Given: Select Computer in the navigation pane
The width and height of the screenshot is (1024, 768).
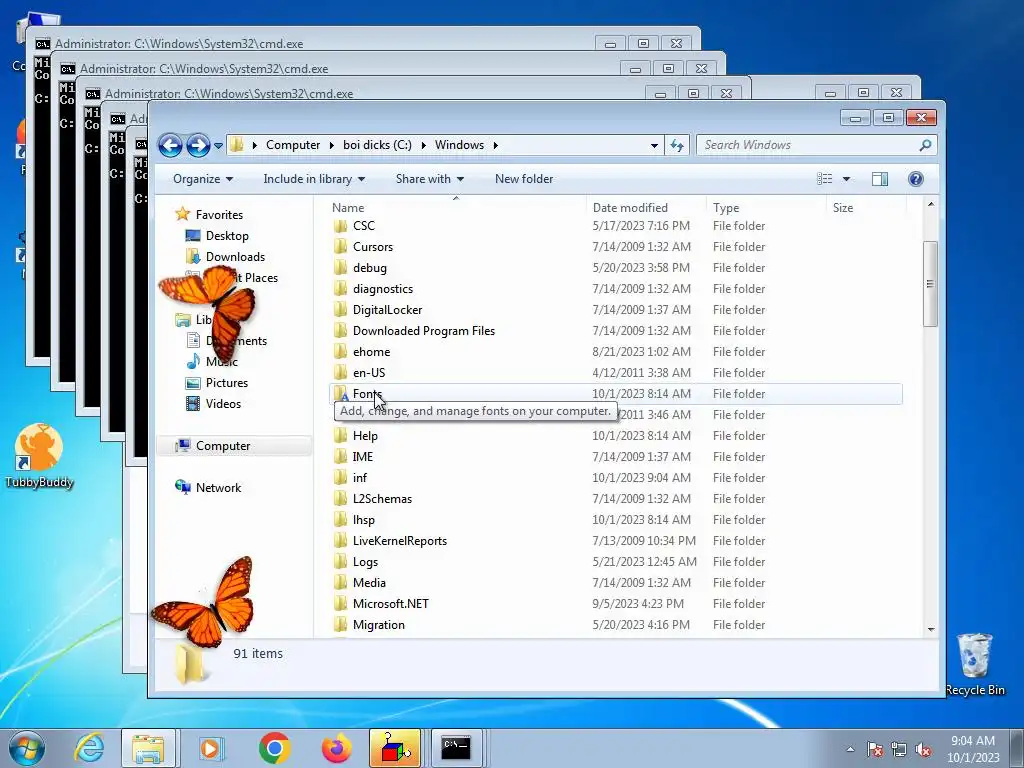Looking at the screenshot, I should pyautogui.click(x=223, y=446).
